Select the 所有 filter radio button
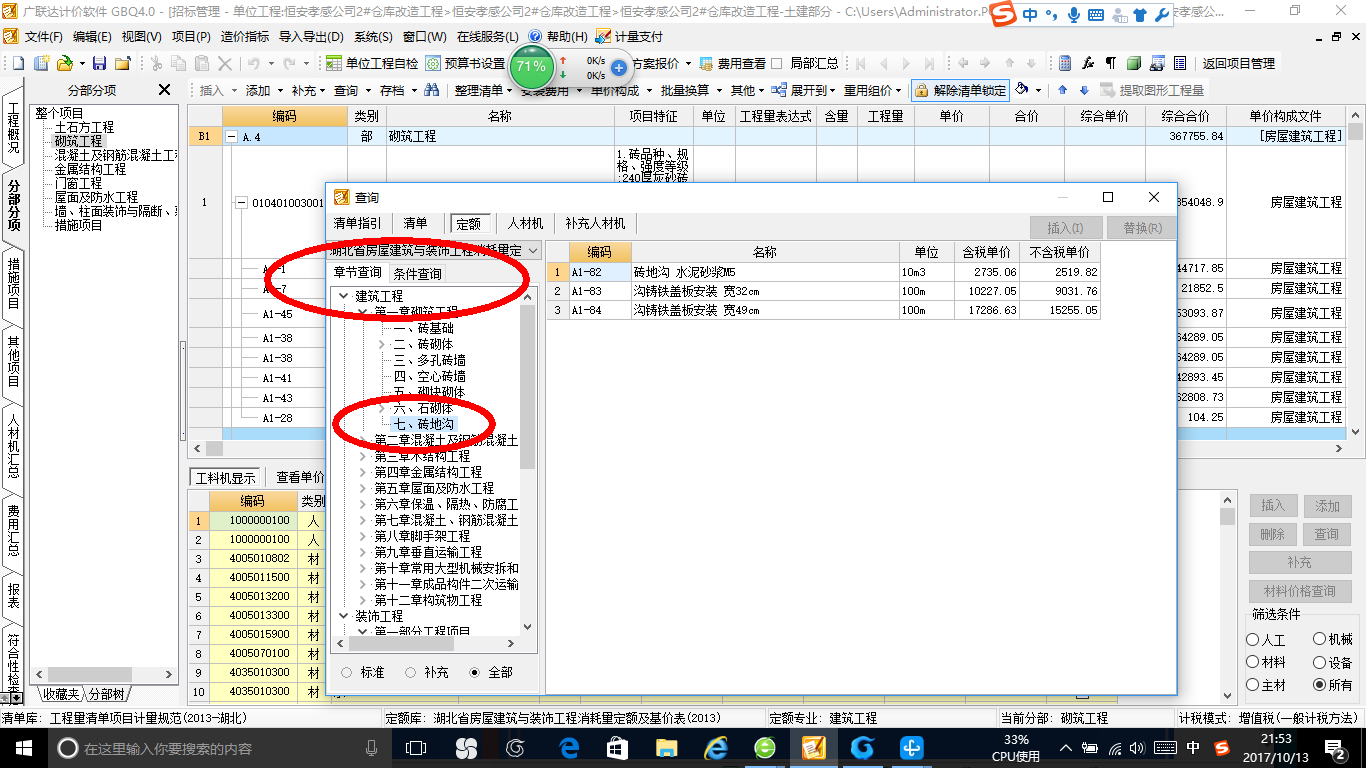Screen dimensions: 1366x768 [1320, 685]
